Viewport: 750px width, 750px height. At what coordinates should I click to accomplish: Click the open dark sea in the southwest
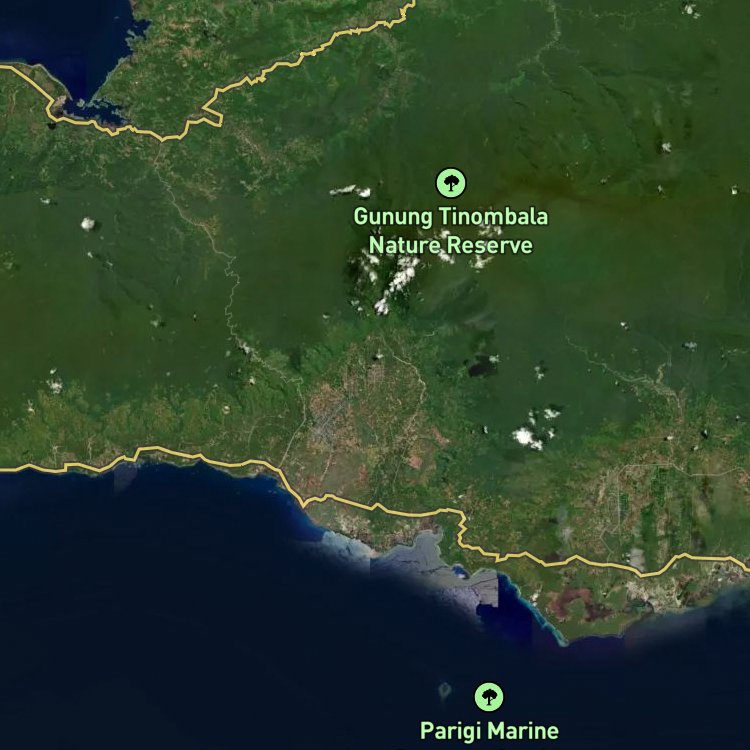coord(143,622)
